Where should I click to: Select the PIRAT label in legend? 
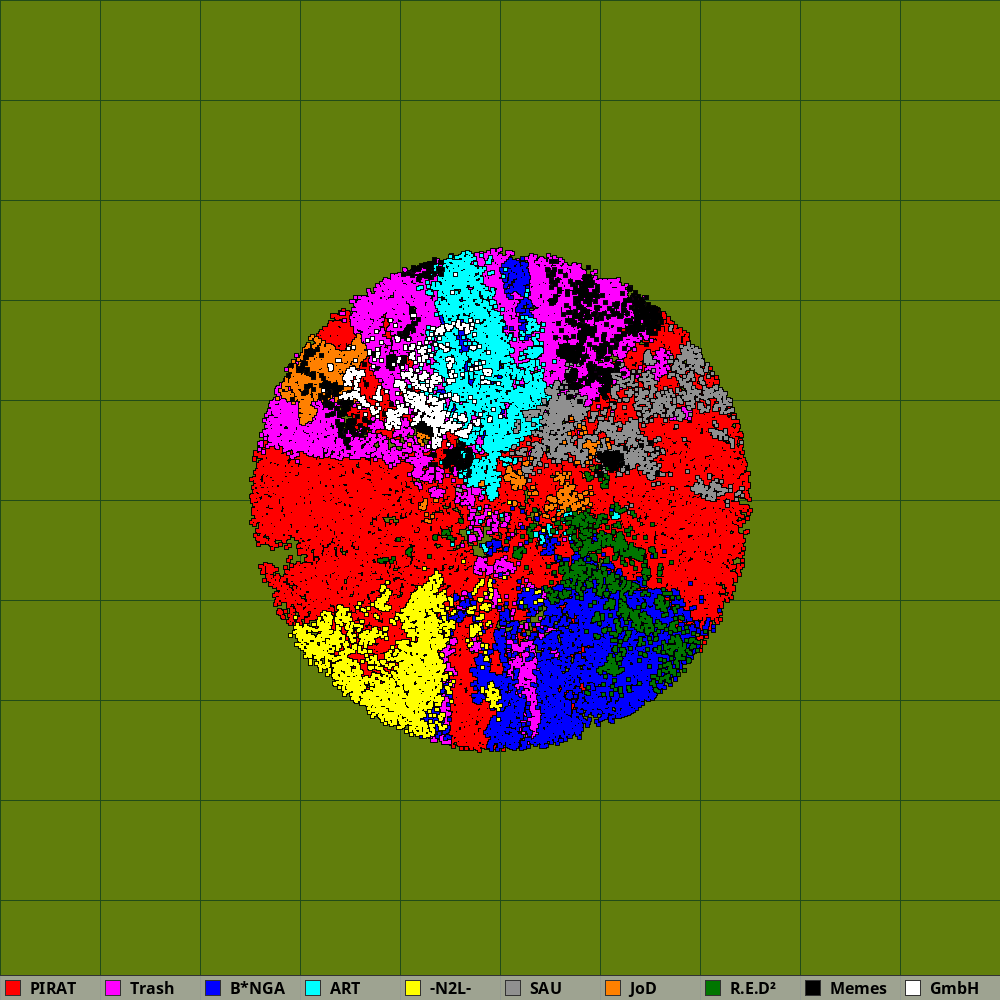53,988
